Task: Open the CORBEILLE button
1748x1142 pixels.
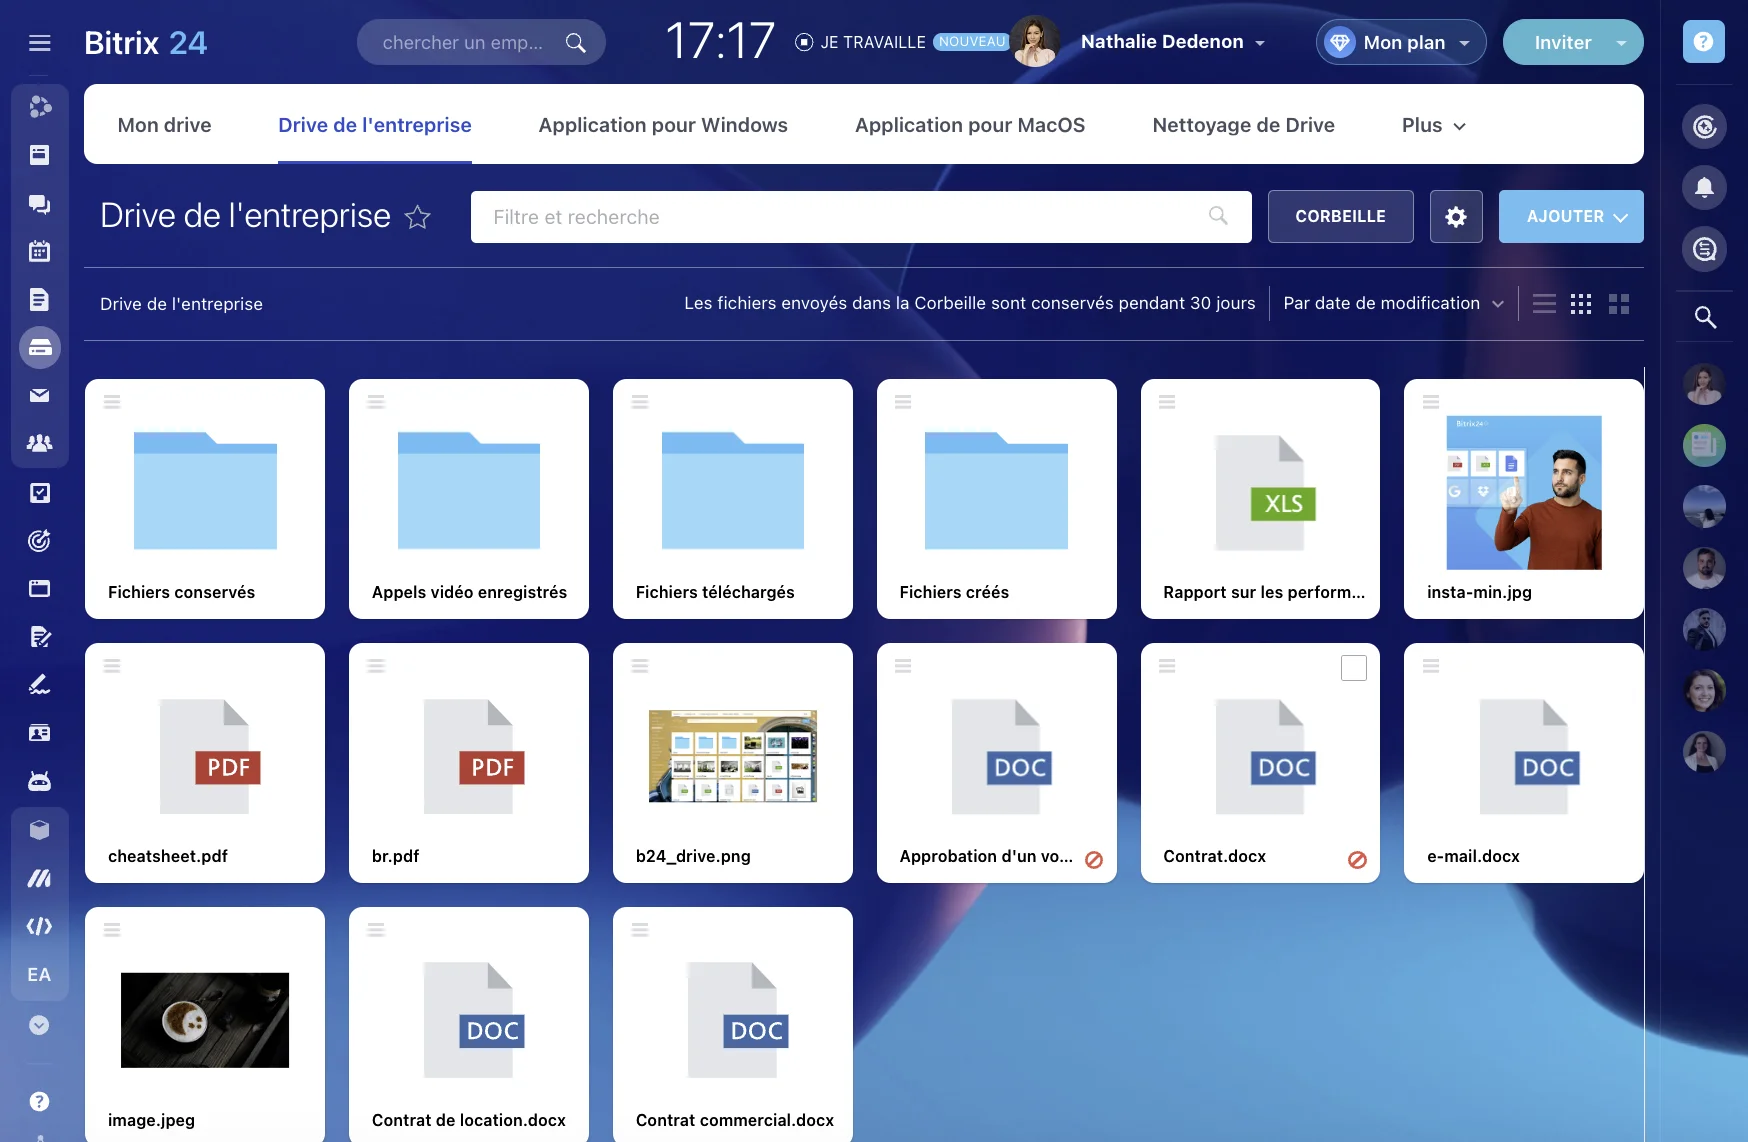Action: [1340, 216]
